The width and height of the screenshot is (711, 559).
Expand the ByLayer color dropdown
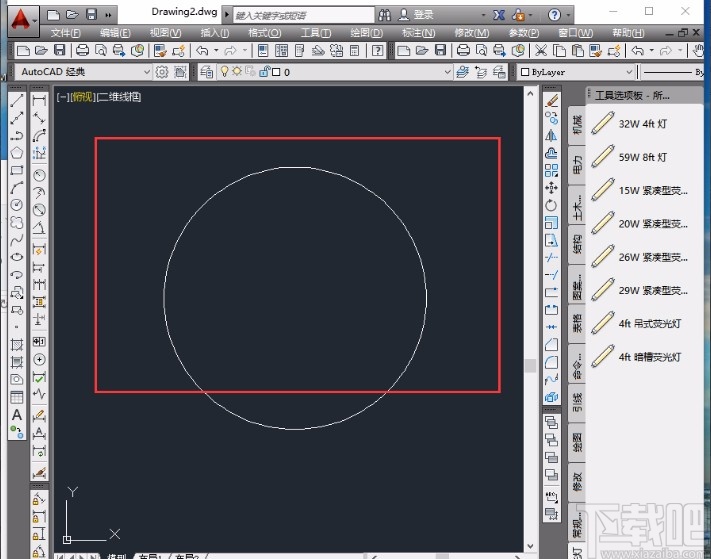[629, 72]
